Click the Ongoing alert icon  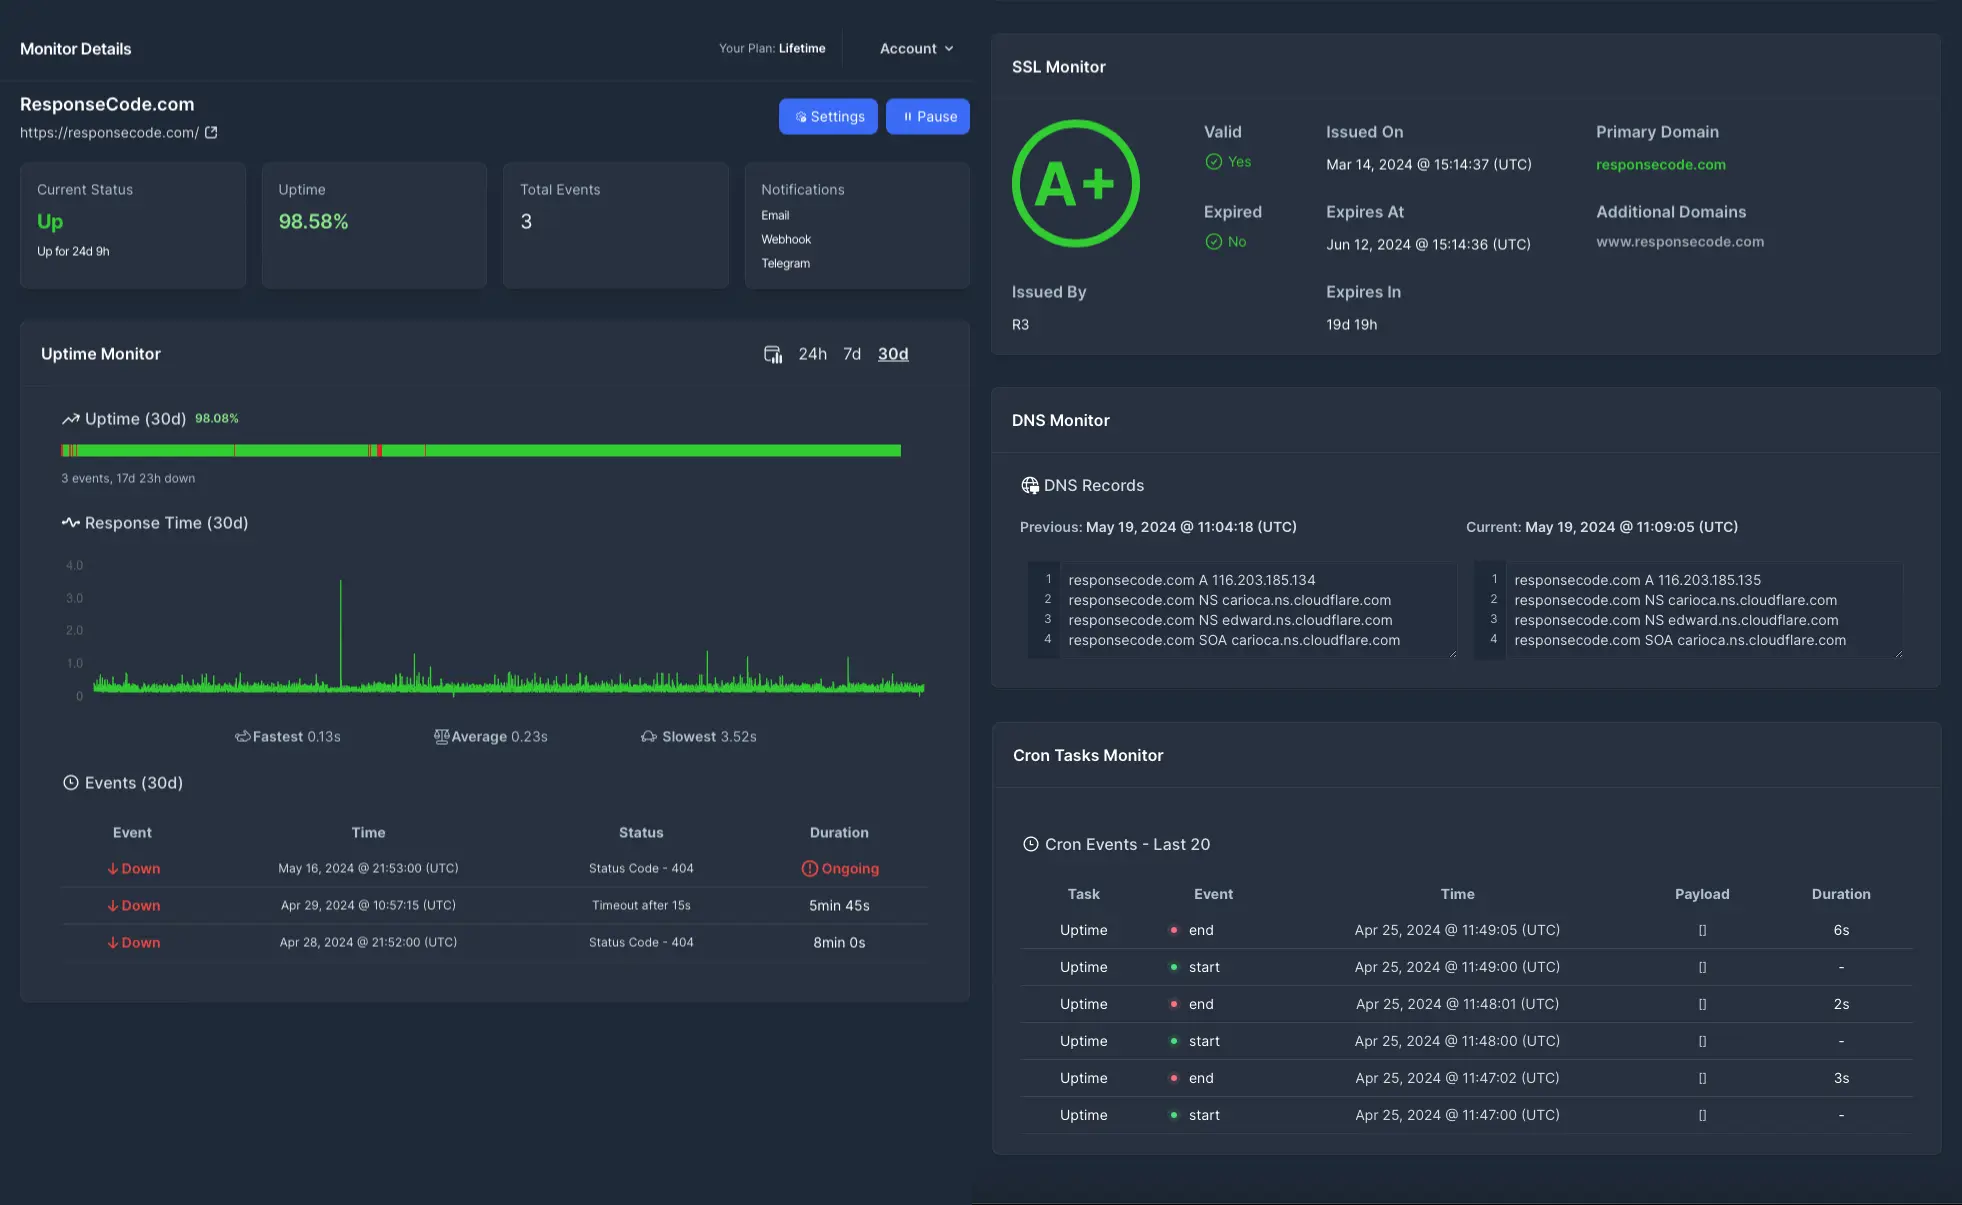(x=809, y=869)
